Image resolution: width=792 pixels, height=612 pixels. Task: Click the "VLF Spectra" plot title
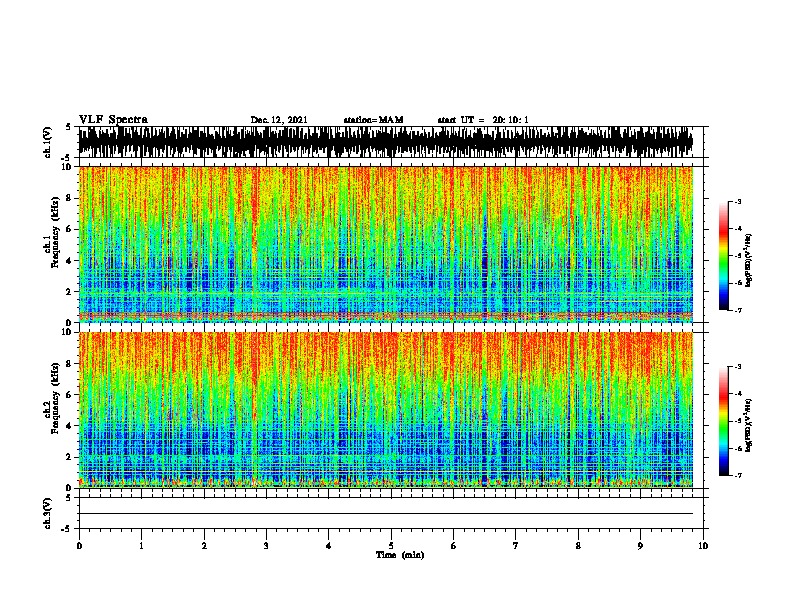(x=113, y=120)
